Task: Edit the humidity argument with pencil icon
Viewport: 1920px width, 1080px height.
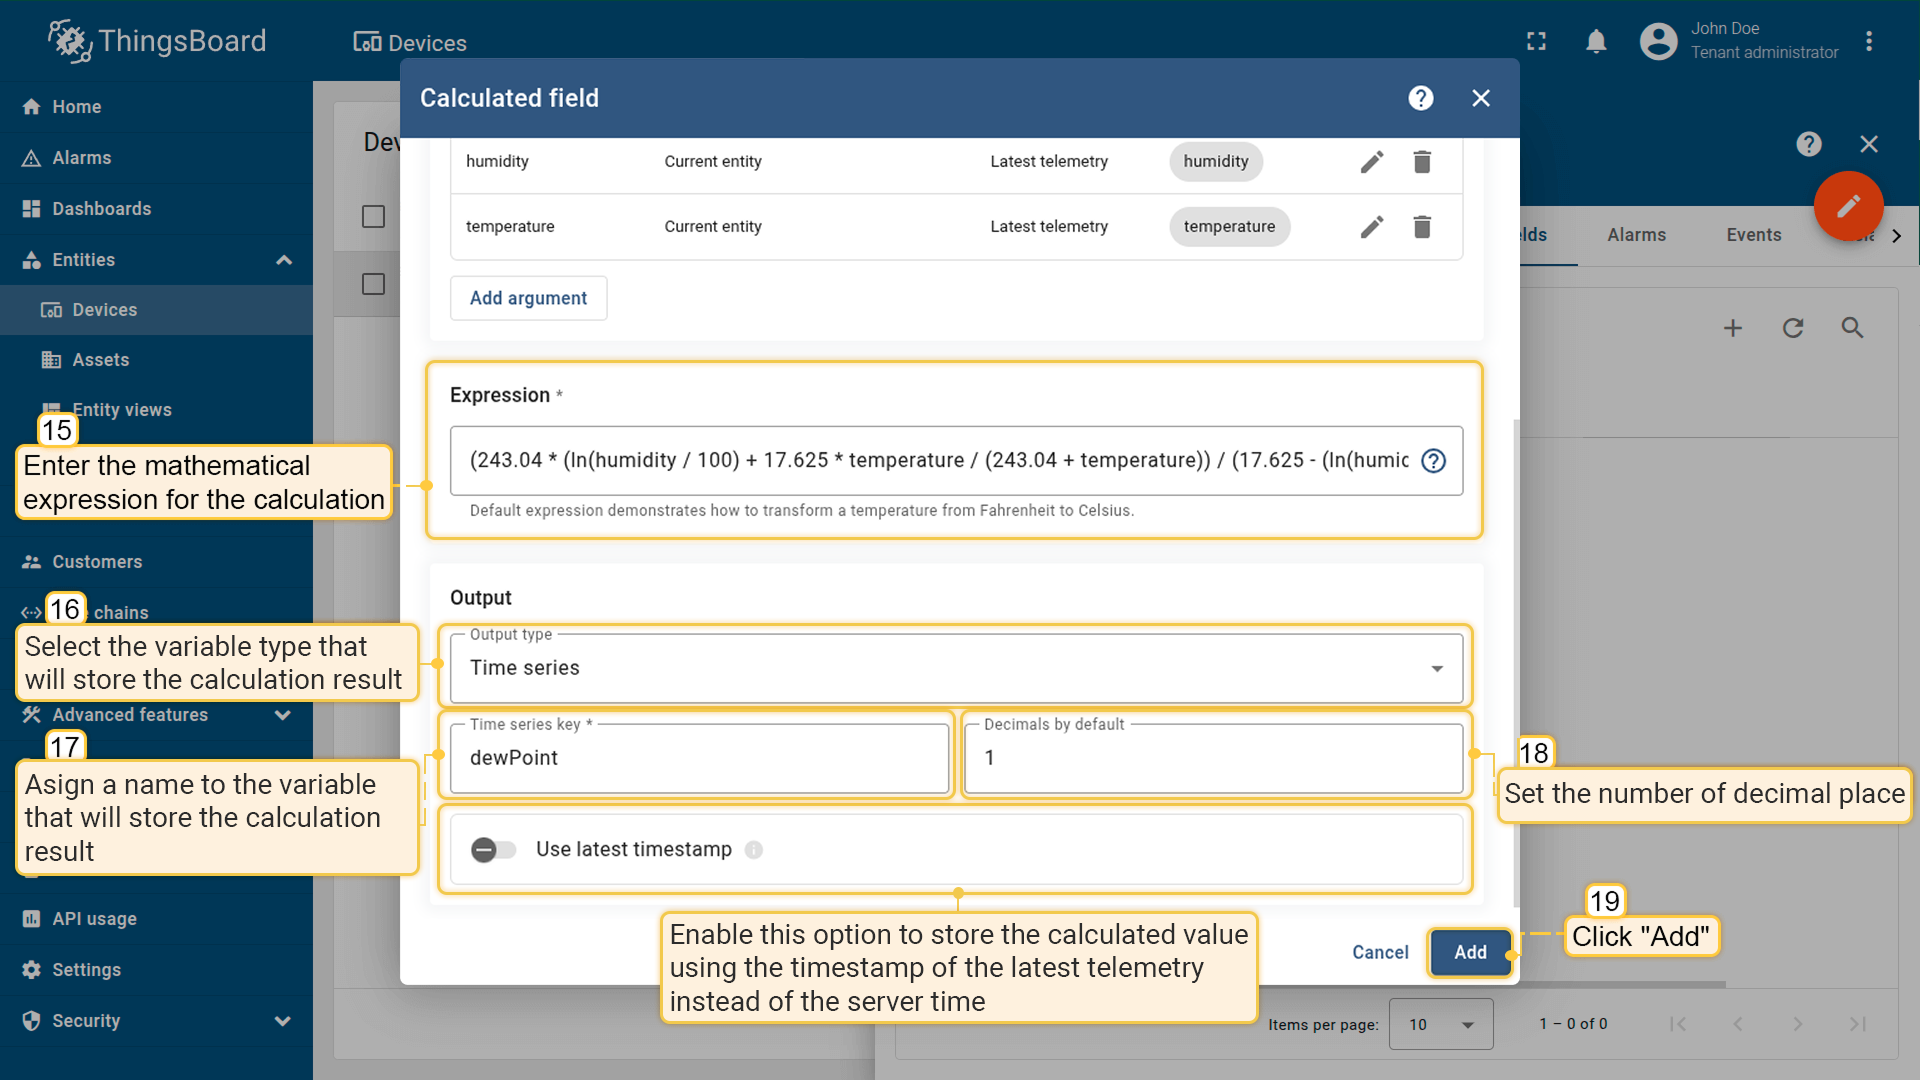Action: pyautogui.click(x=1372, y=162)
